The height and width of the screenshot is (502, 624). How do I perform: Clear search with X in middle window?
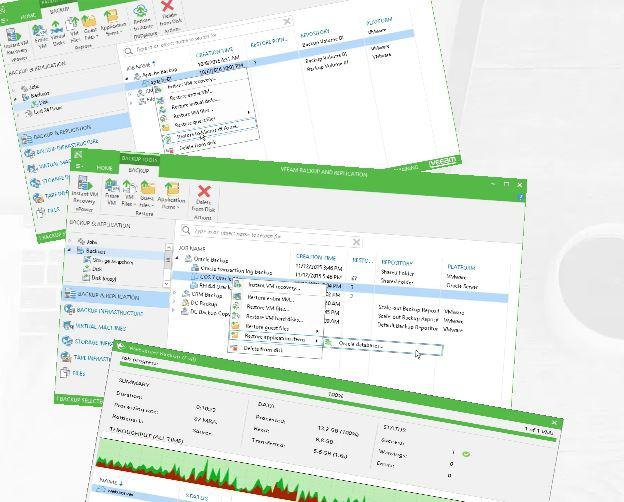click(x=357, y=242)
